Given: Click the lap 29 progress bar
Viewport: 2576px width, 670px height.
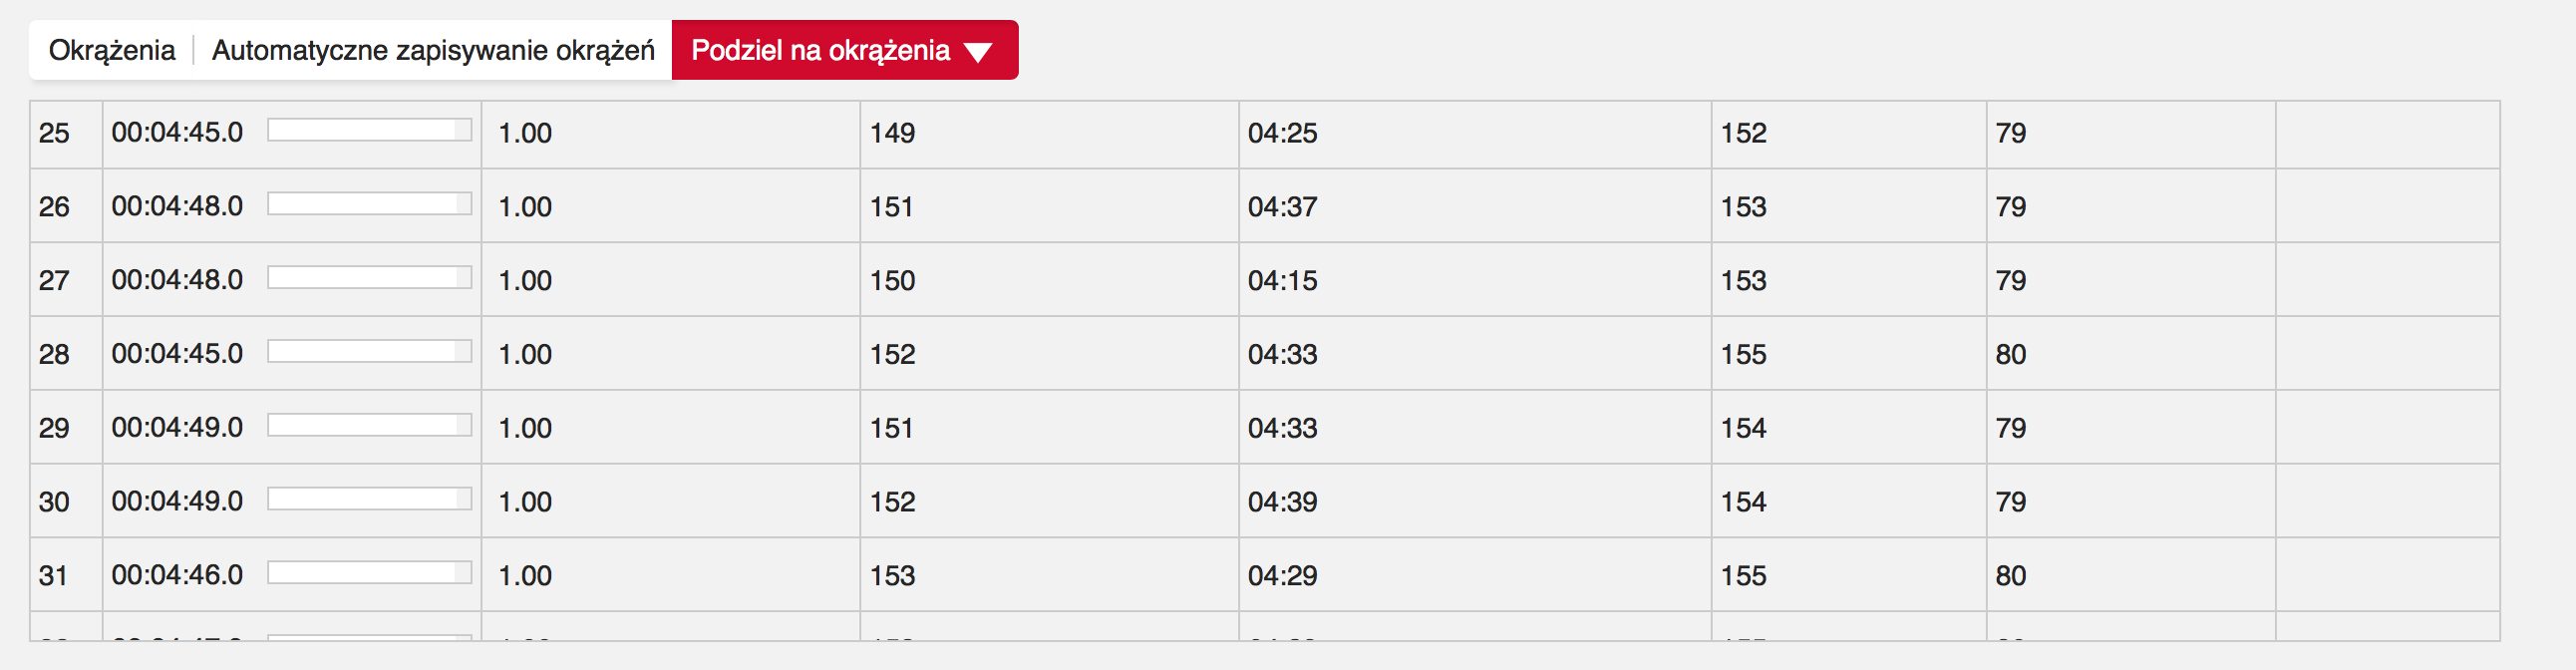Looking at the screenshot, I should (x=369, y=427).
